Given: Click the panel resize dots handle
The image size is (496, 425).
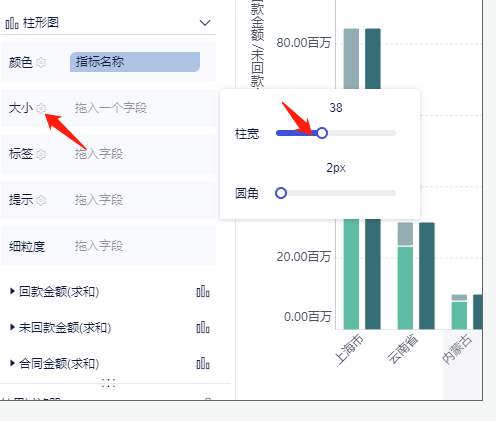Looking at the screenshot, I should 108,383.
